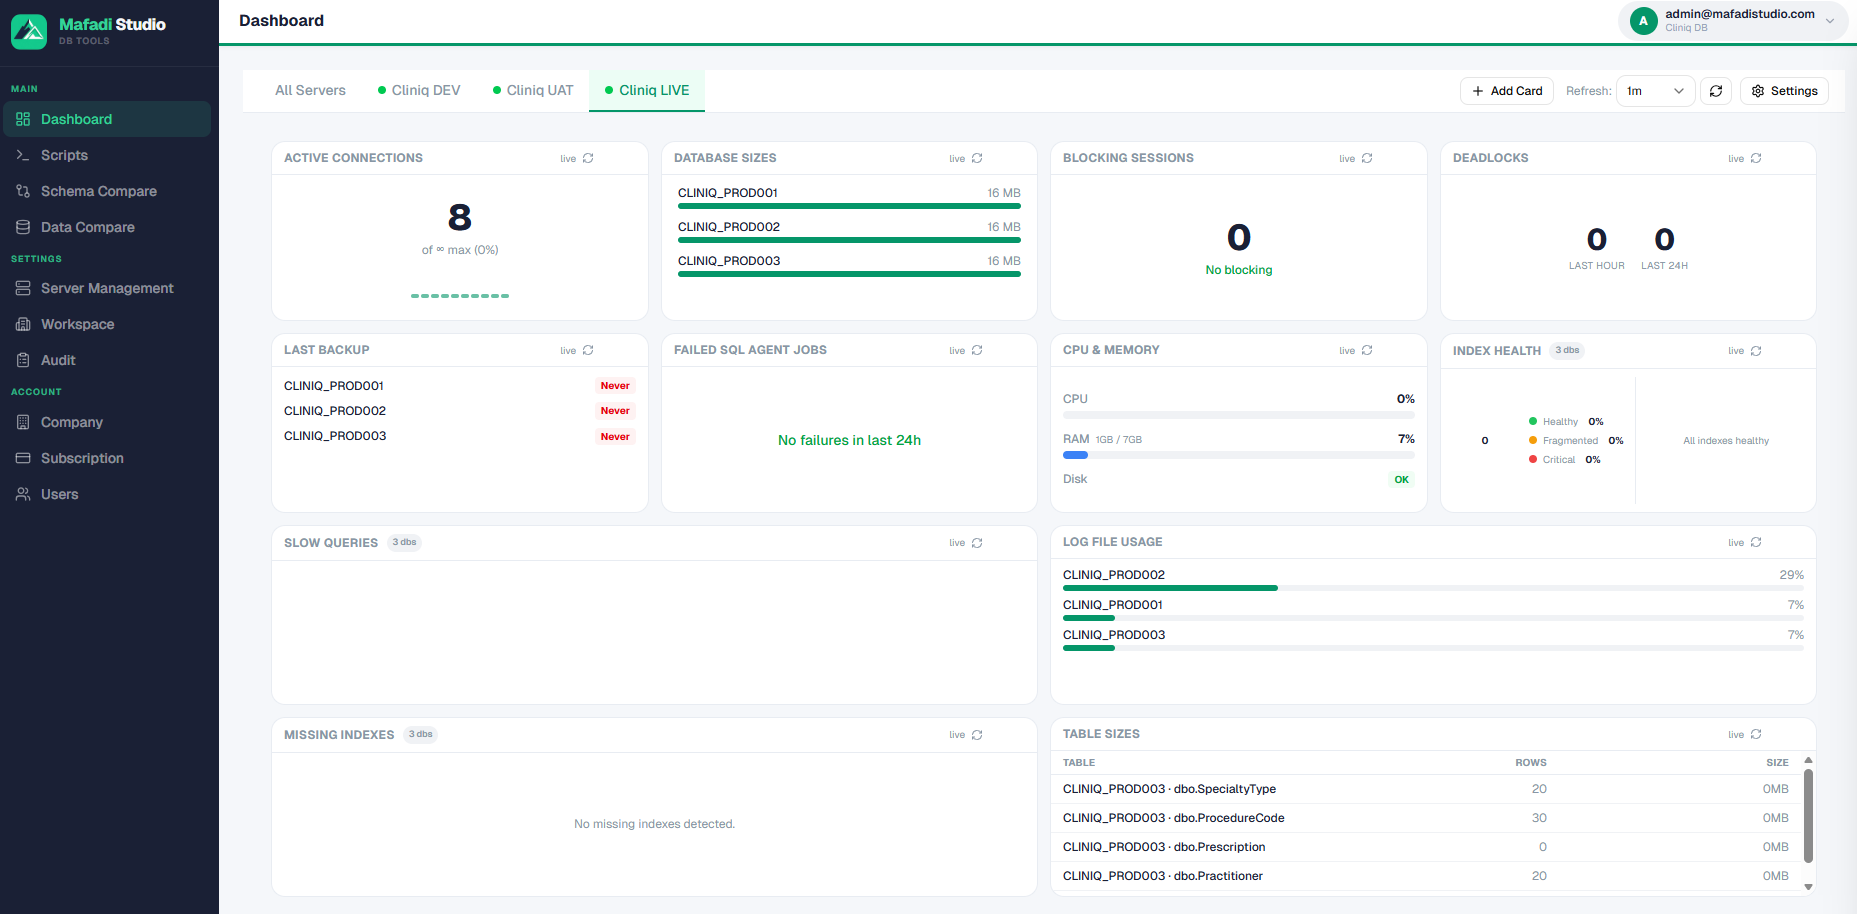The width and height of the screenshot is (1857, 914).
Task: Refresh the Active Connections card
Action: 588,158
